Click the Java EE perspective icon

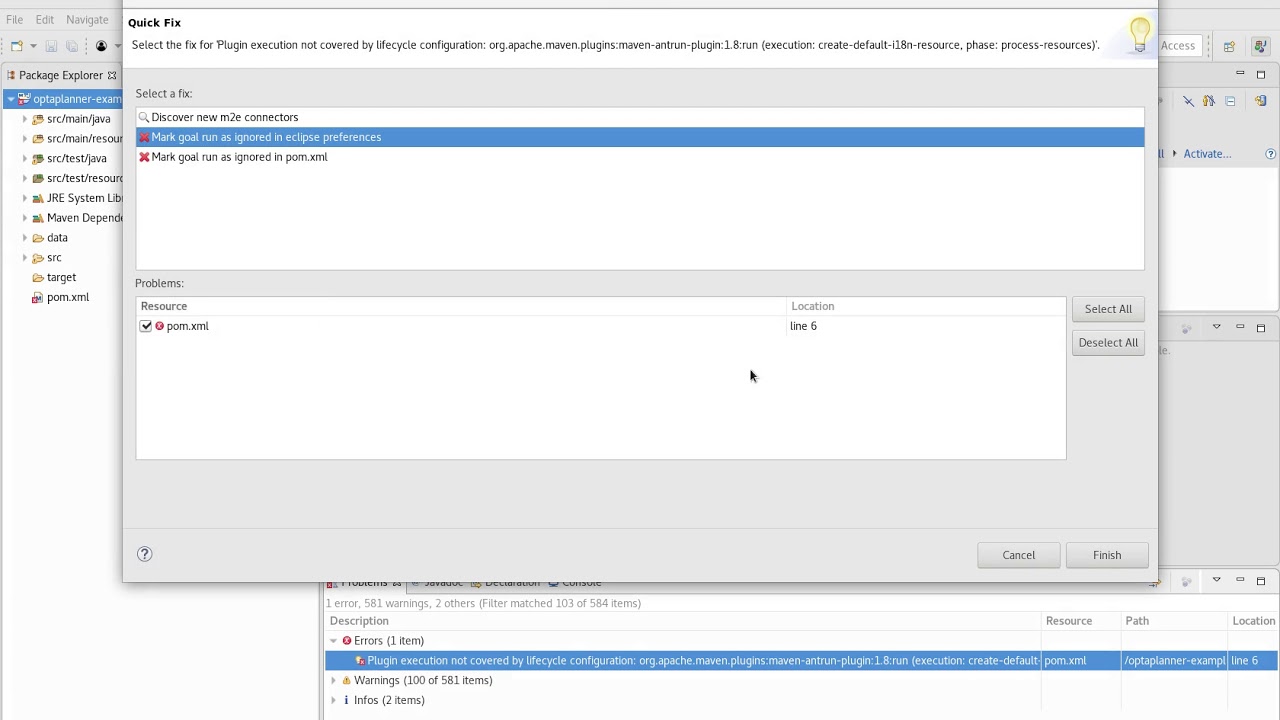pos(1260,46)
